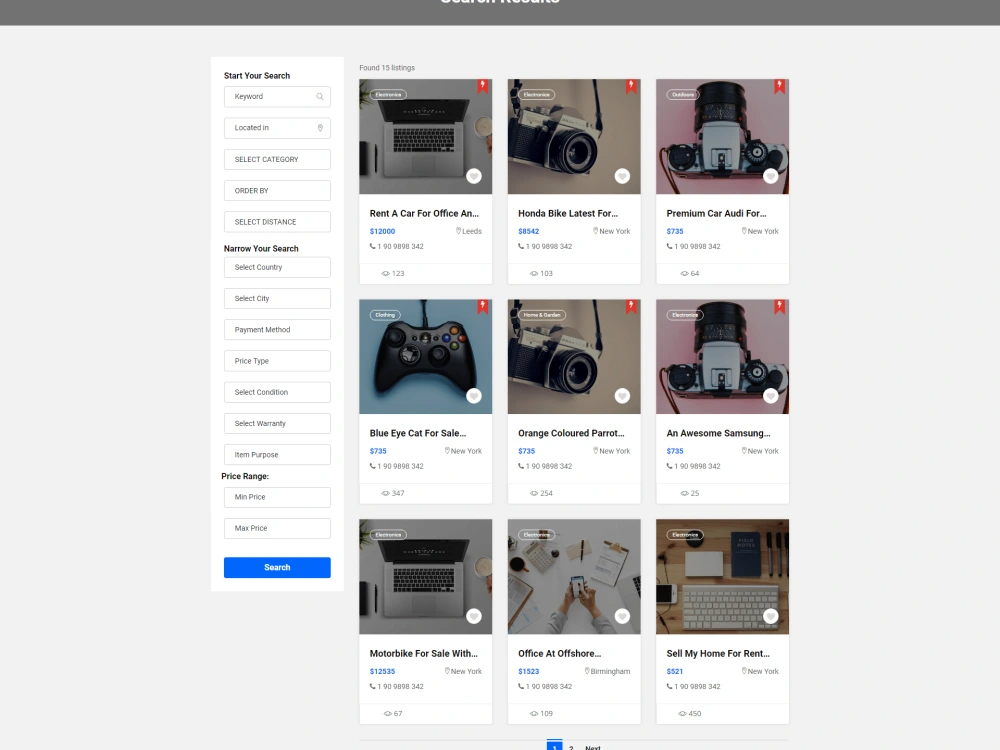Click Clothing tag on game controller card

coord(385,315)
